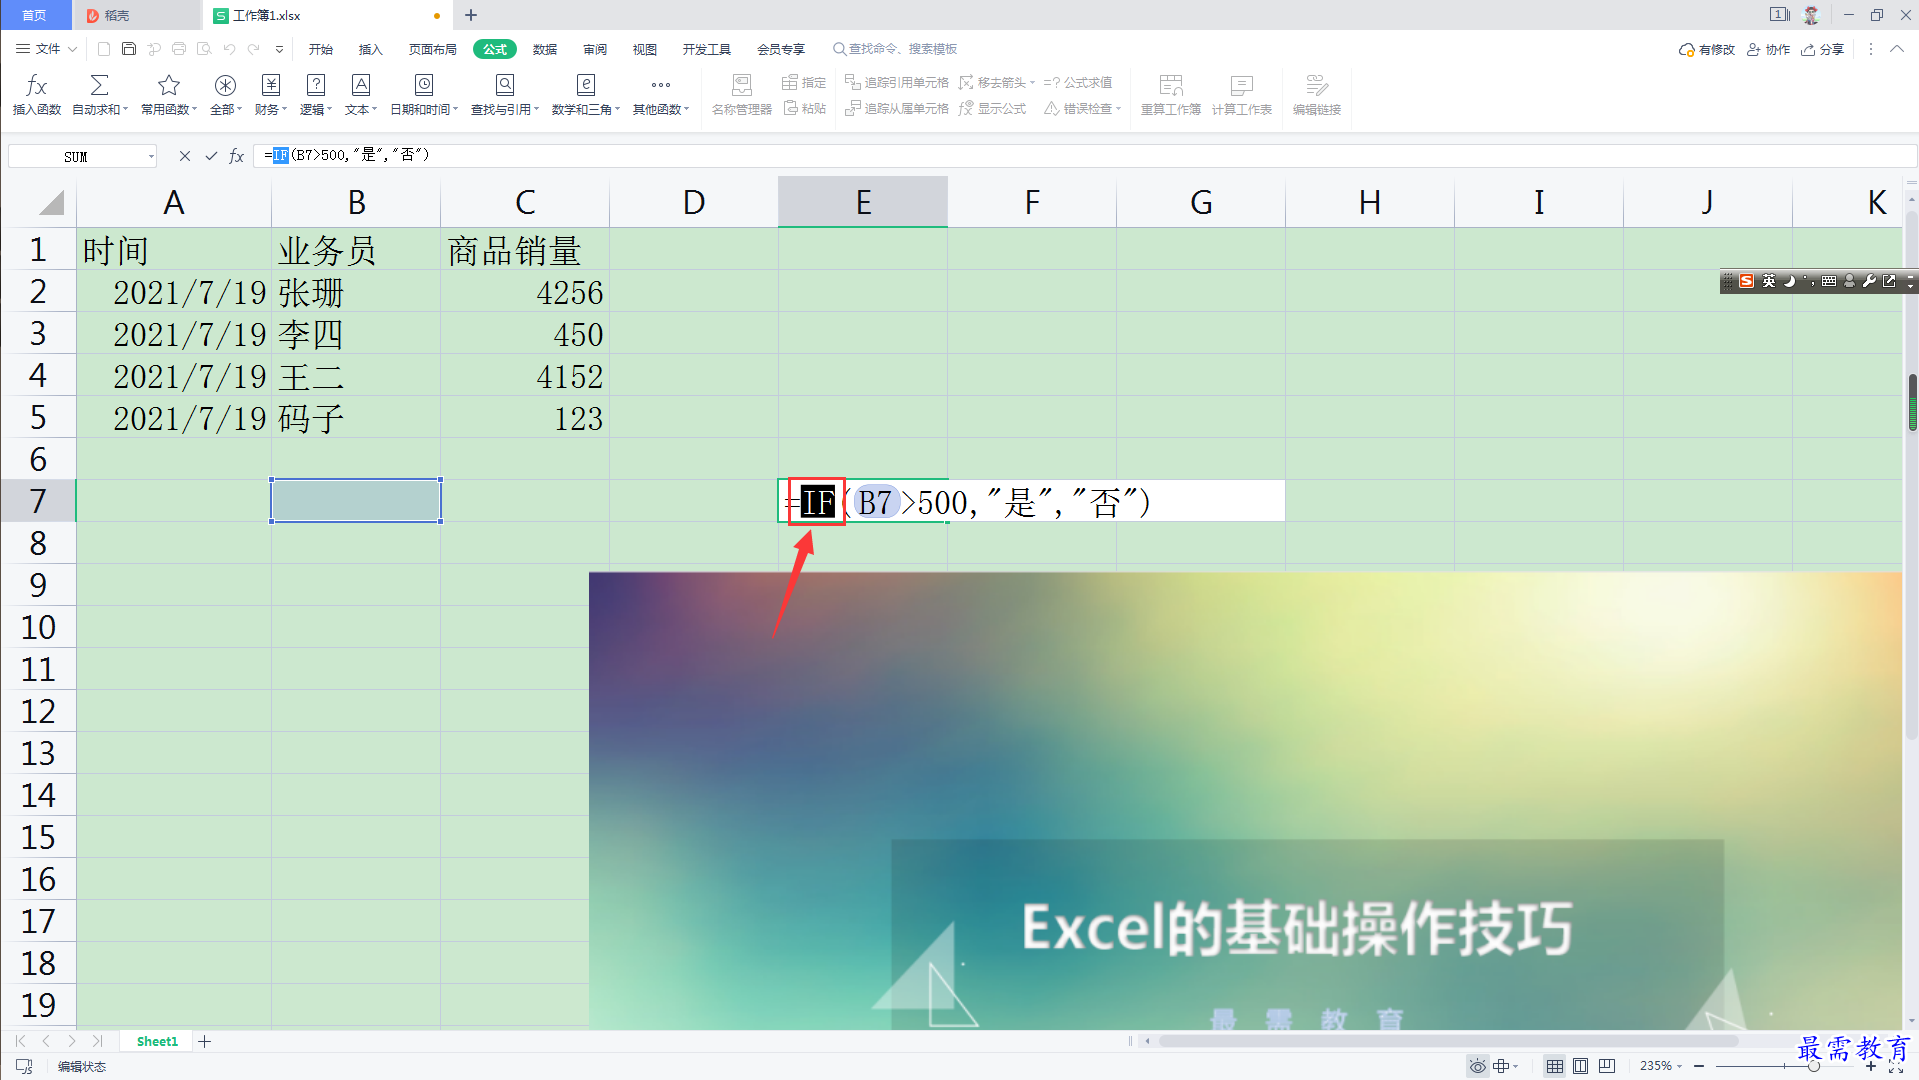Click the search commands (查找命令) field
The height and width of the screenshot is (1080, 1919).
pyautogui.click(x=895, y=49)
